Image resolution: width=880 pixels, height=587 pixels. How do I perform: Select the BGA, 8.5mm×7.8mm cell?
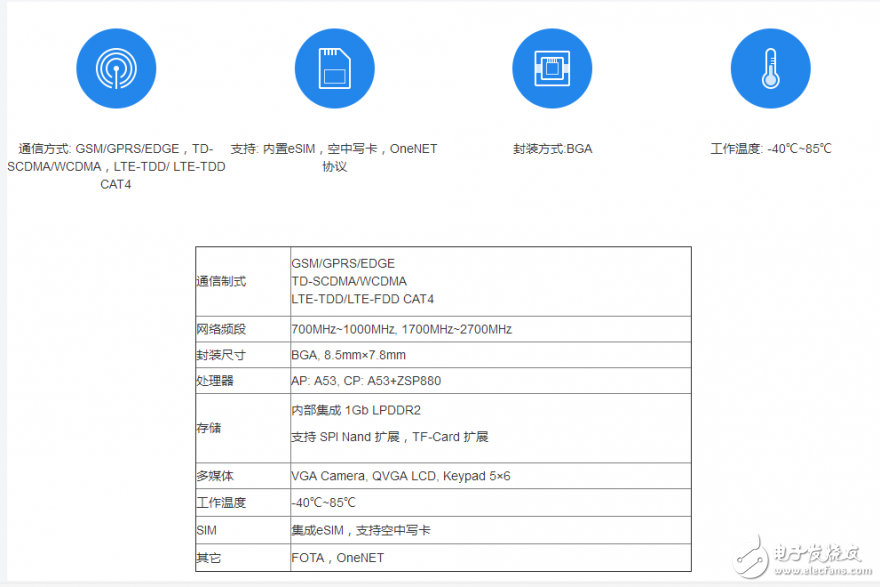click(x=348, y=355)
